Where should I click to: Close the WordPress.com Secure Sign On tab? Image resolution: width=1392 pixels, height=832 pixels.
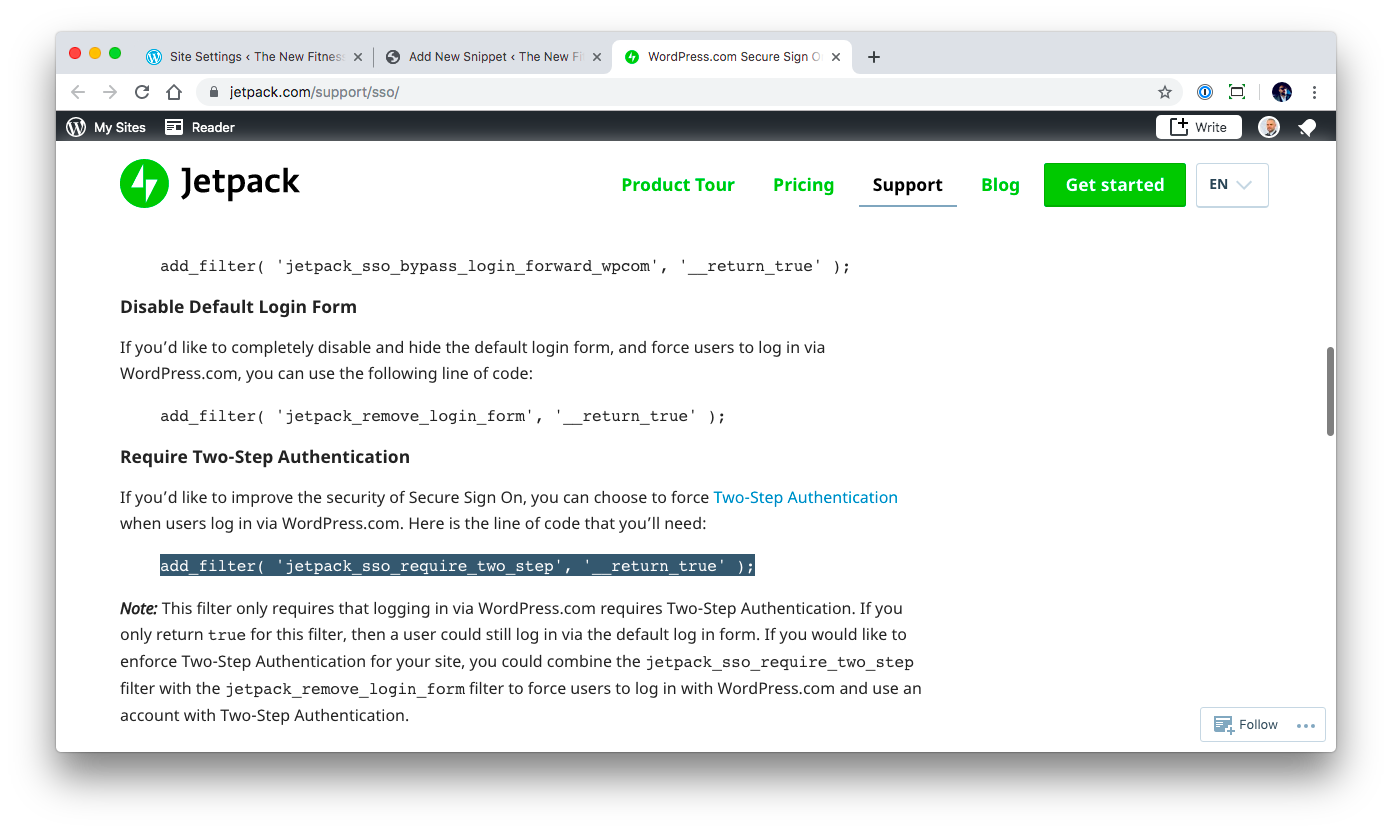836,57
